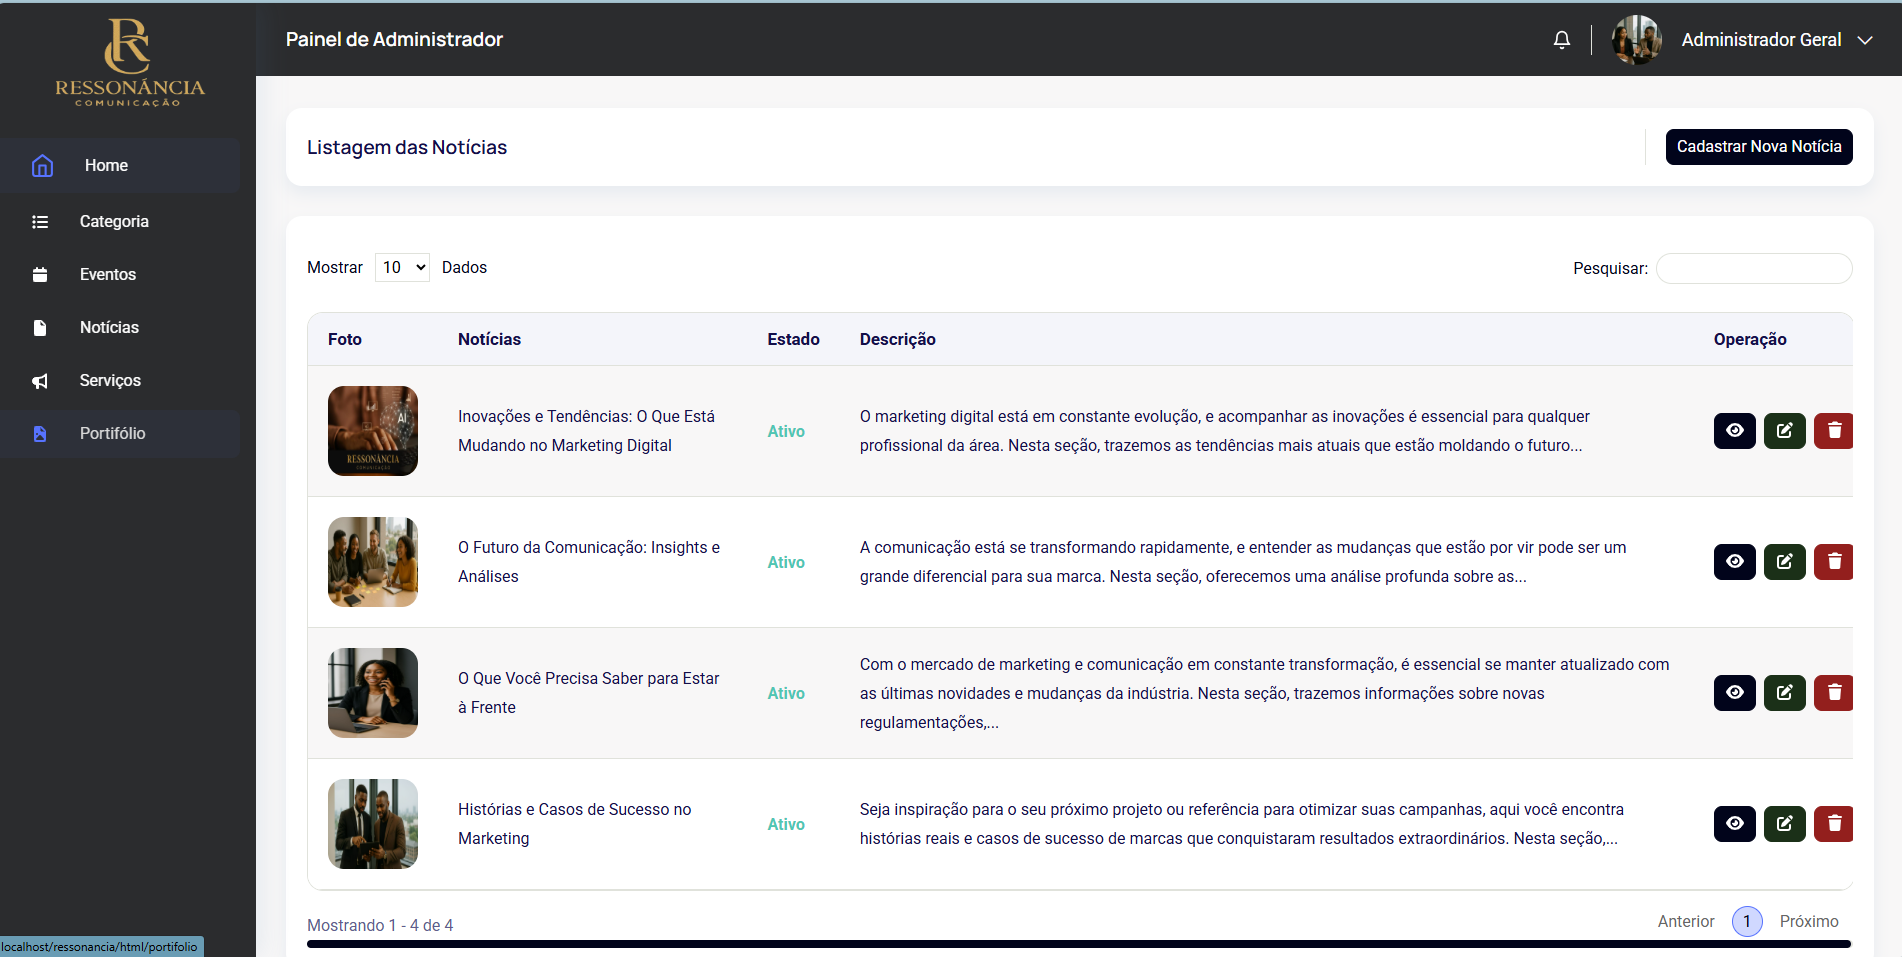This screenshot has height=957, width=1902.
Task: Click the edit icon for O Que Você Precisa Saber
Action: [1784, 693]
